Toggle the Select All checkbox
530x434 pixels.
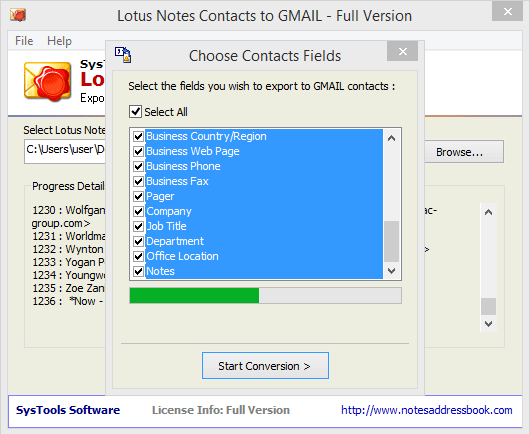click(135, 111)
